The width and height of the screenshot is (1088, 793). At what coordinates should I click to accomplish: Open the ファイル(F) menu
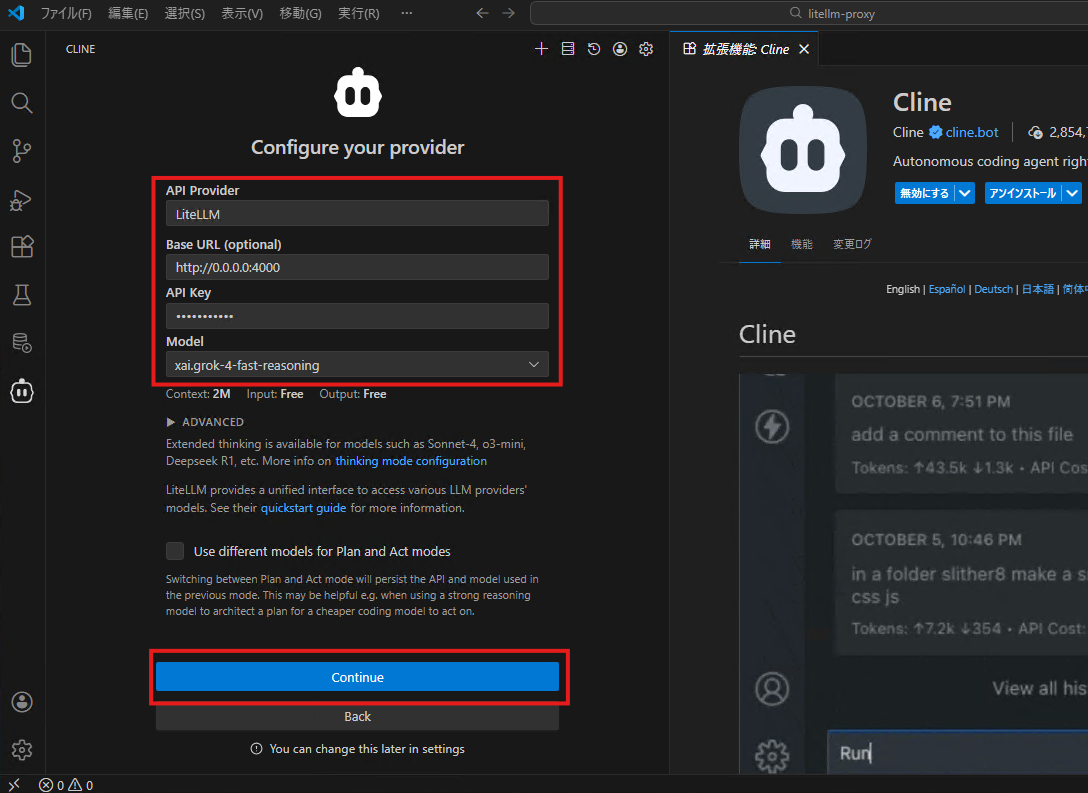click(66, 13)
